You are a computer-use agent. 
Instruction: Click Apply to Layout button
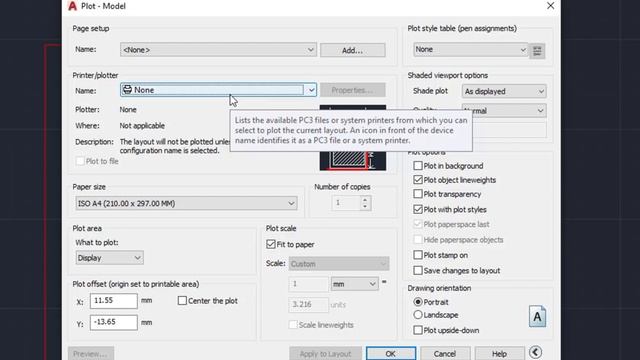[325, 353]
